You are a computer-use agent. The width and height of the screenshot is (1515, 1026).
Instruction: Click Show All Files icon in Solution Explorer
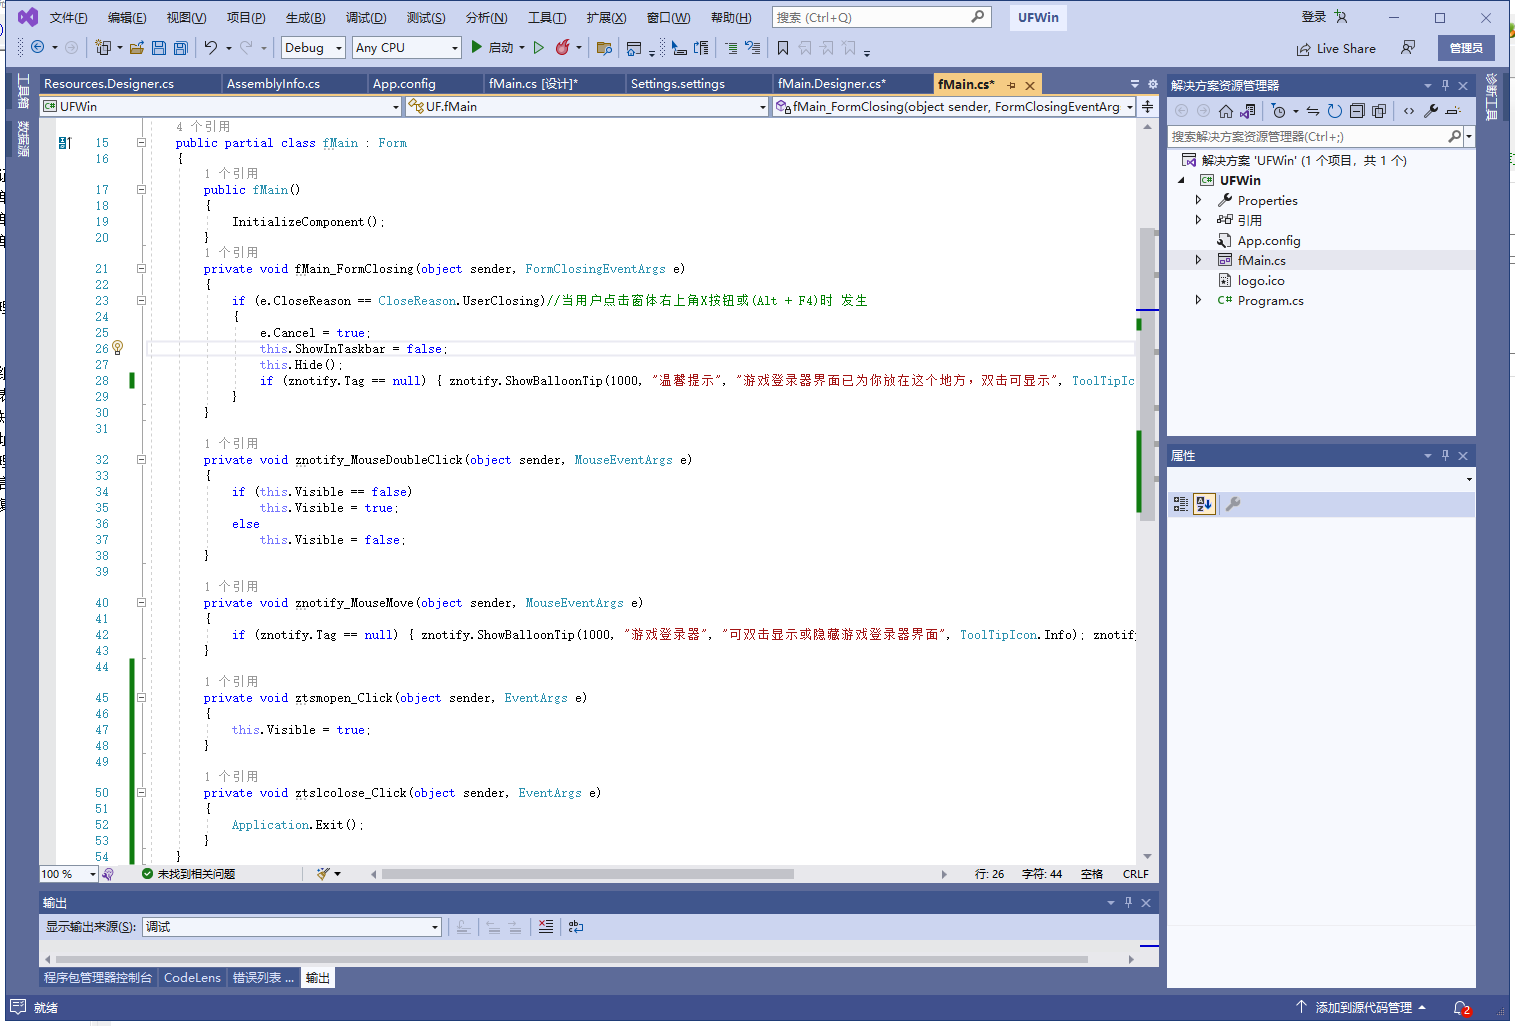pyautogui.click(x=1379, y=111)
